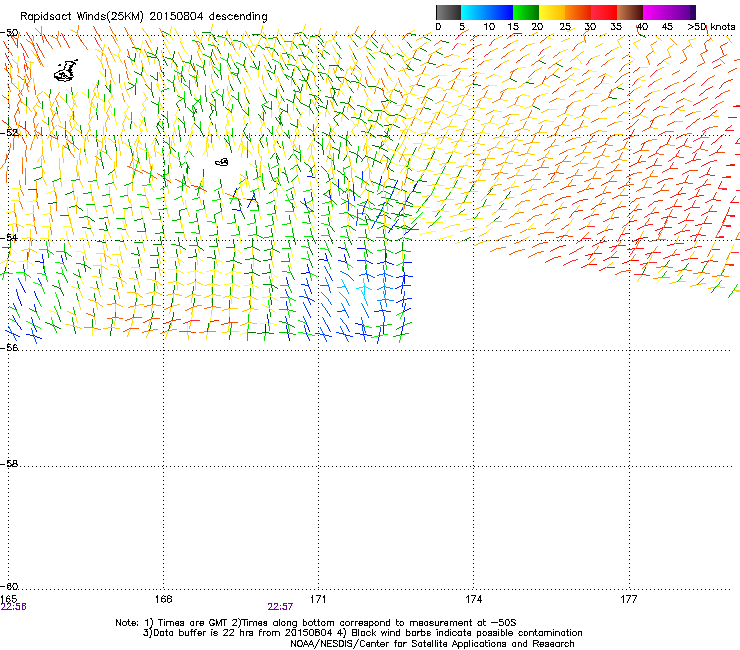Click the '171' longitude axis label
Screen dimensions: 740x650
tap(318, 599)
